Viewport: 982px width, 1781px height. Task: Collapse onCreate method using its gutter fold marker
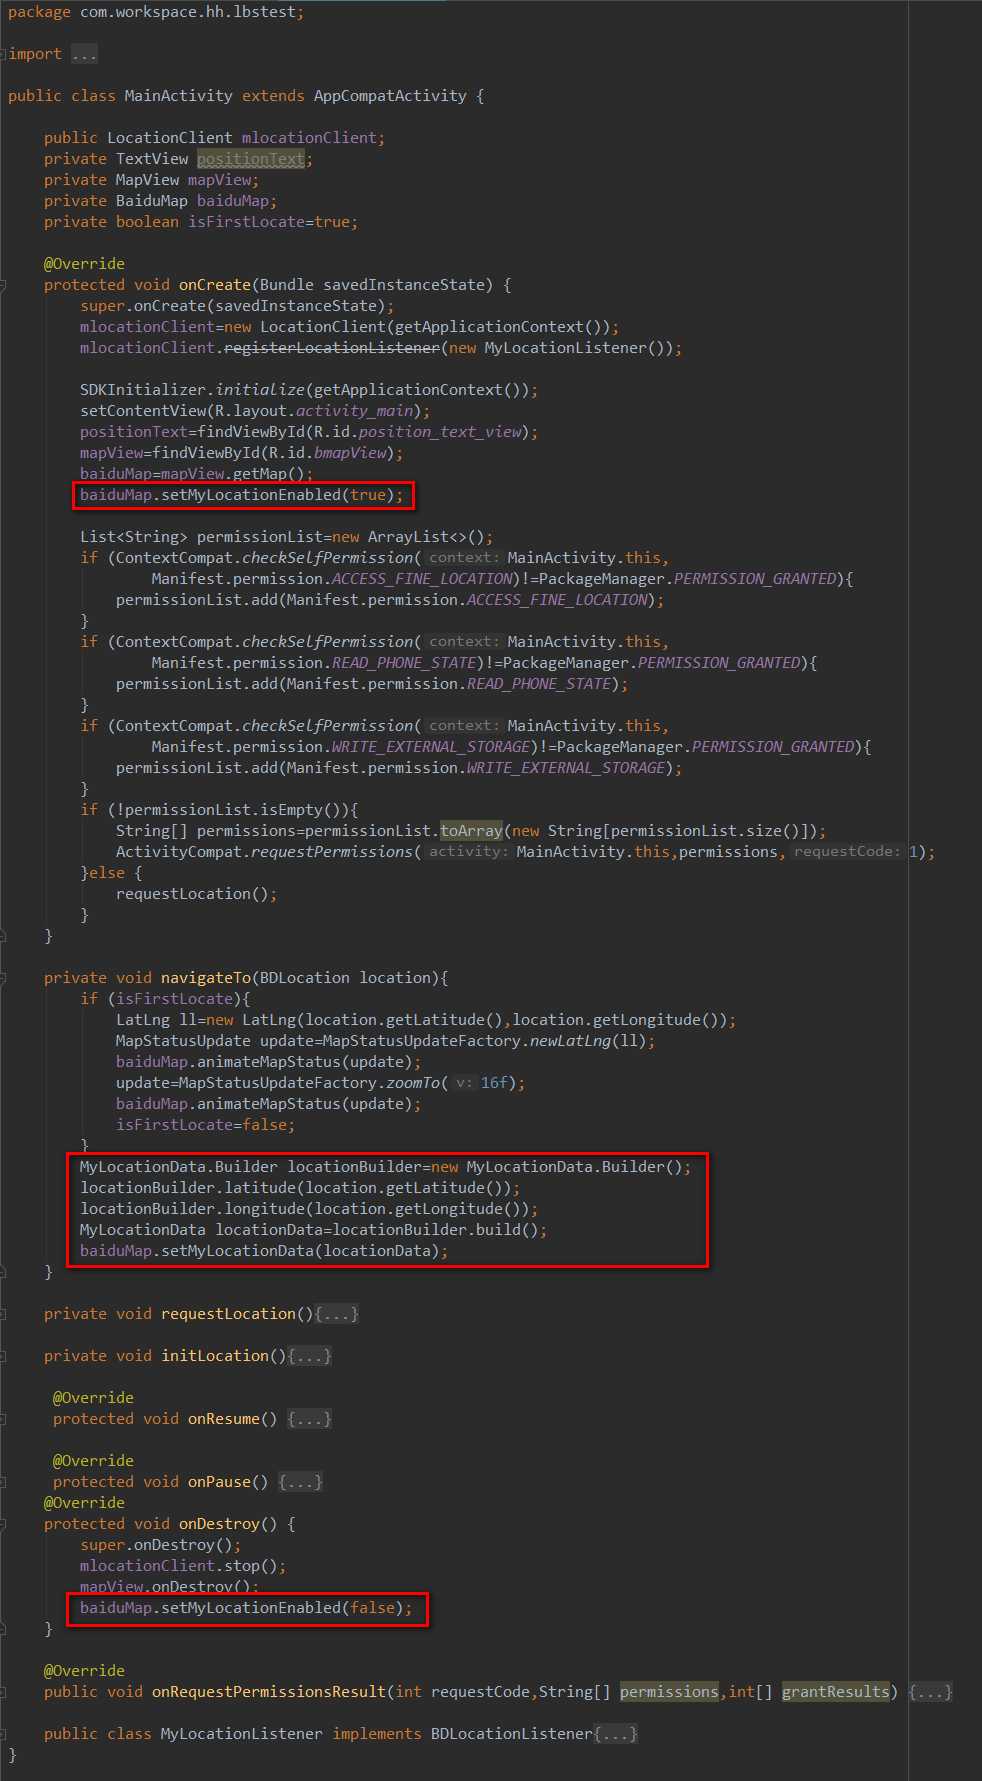[x=4, y=285]
